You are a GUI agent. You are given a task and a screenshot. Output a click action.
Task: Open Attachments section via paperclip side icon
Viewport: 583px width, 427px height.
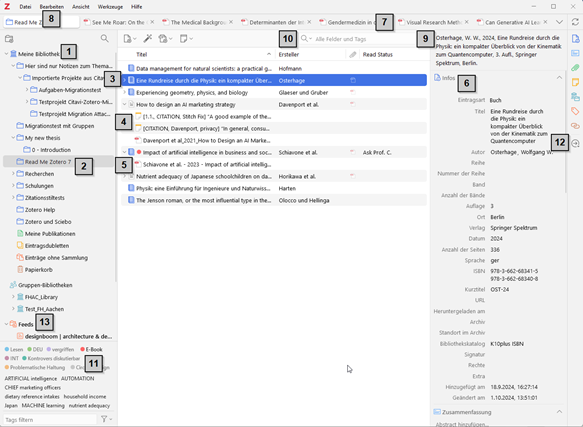(x=575, y=68)
